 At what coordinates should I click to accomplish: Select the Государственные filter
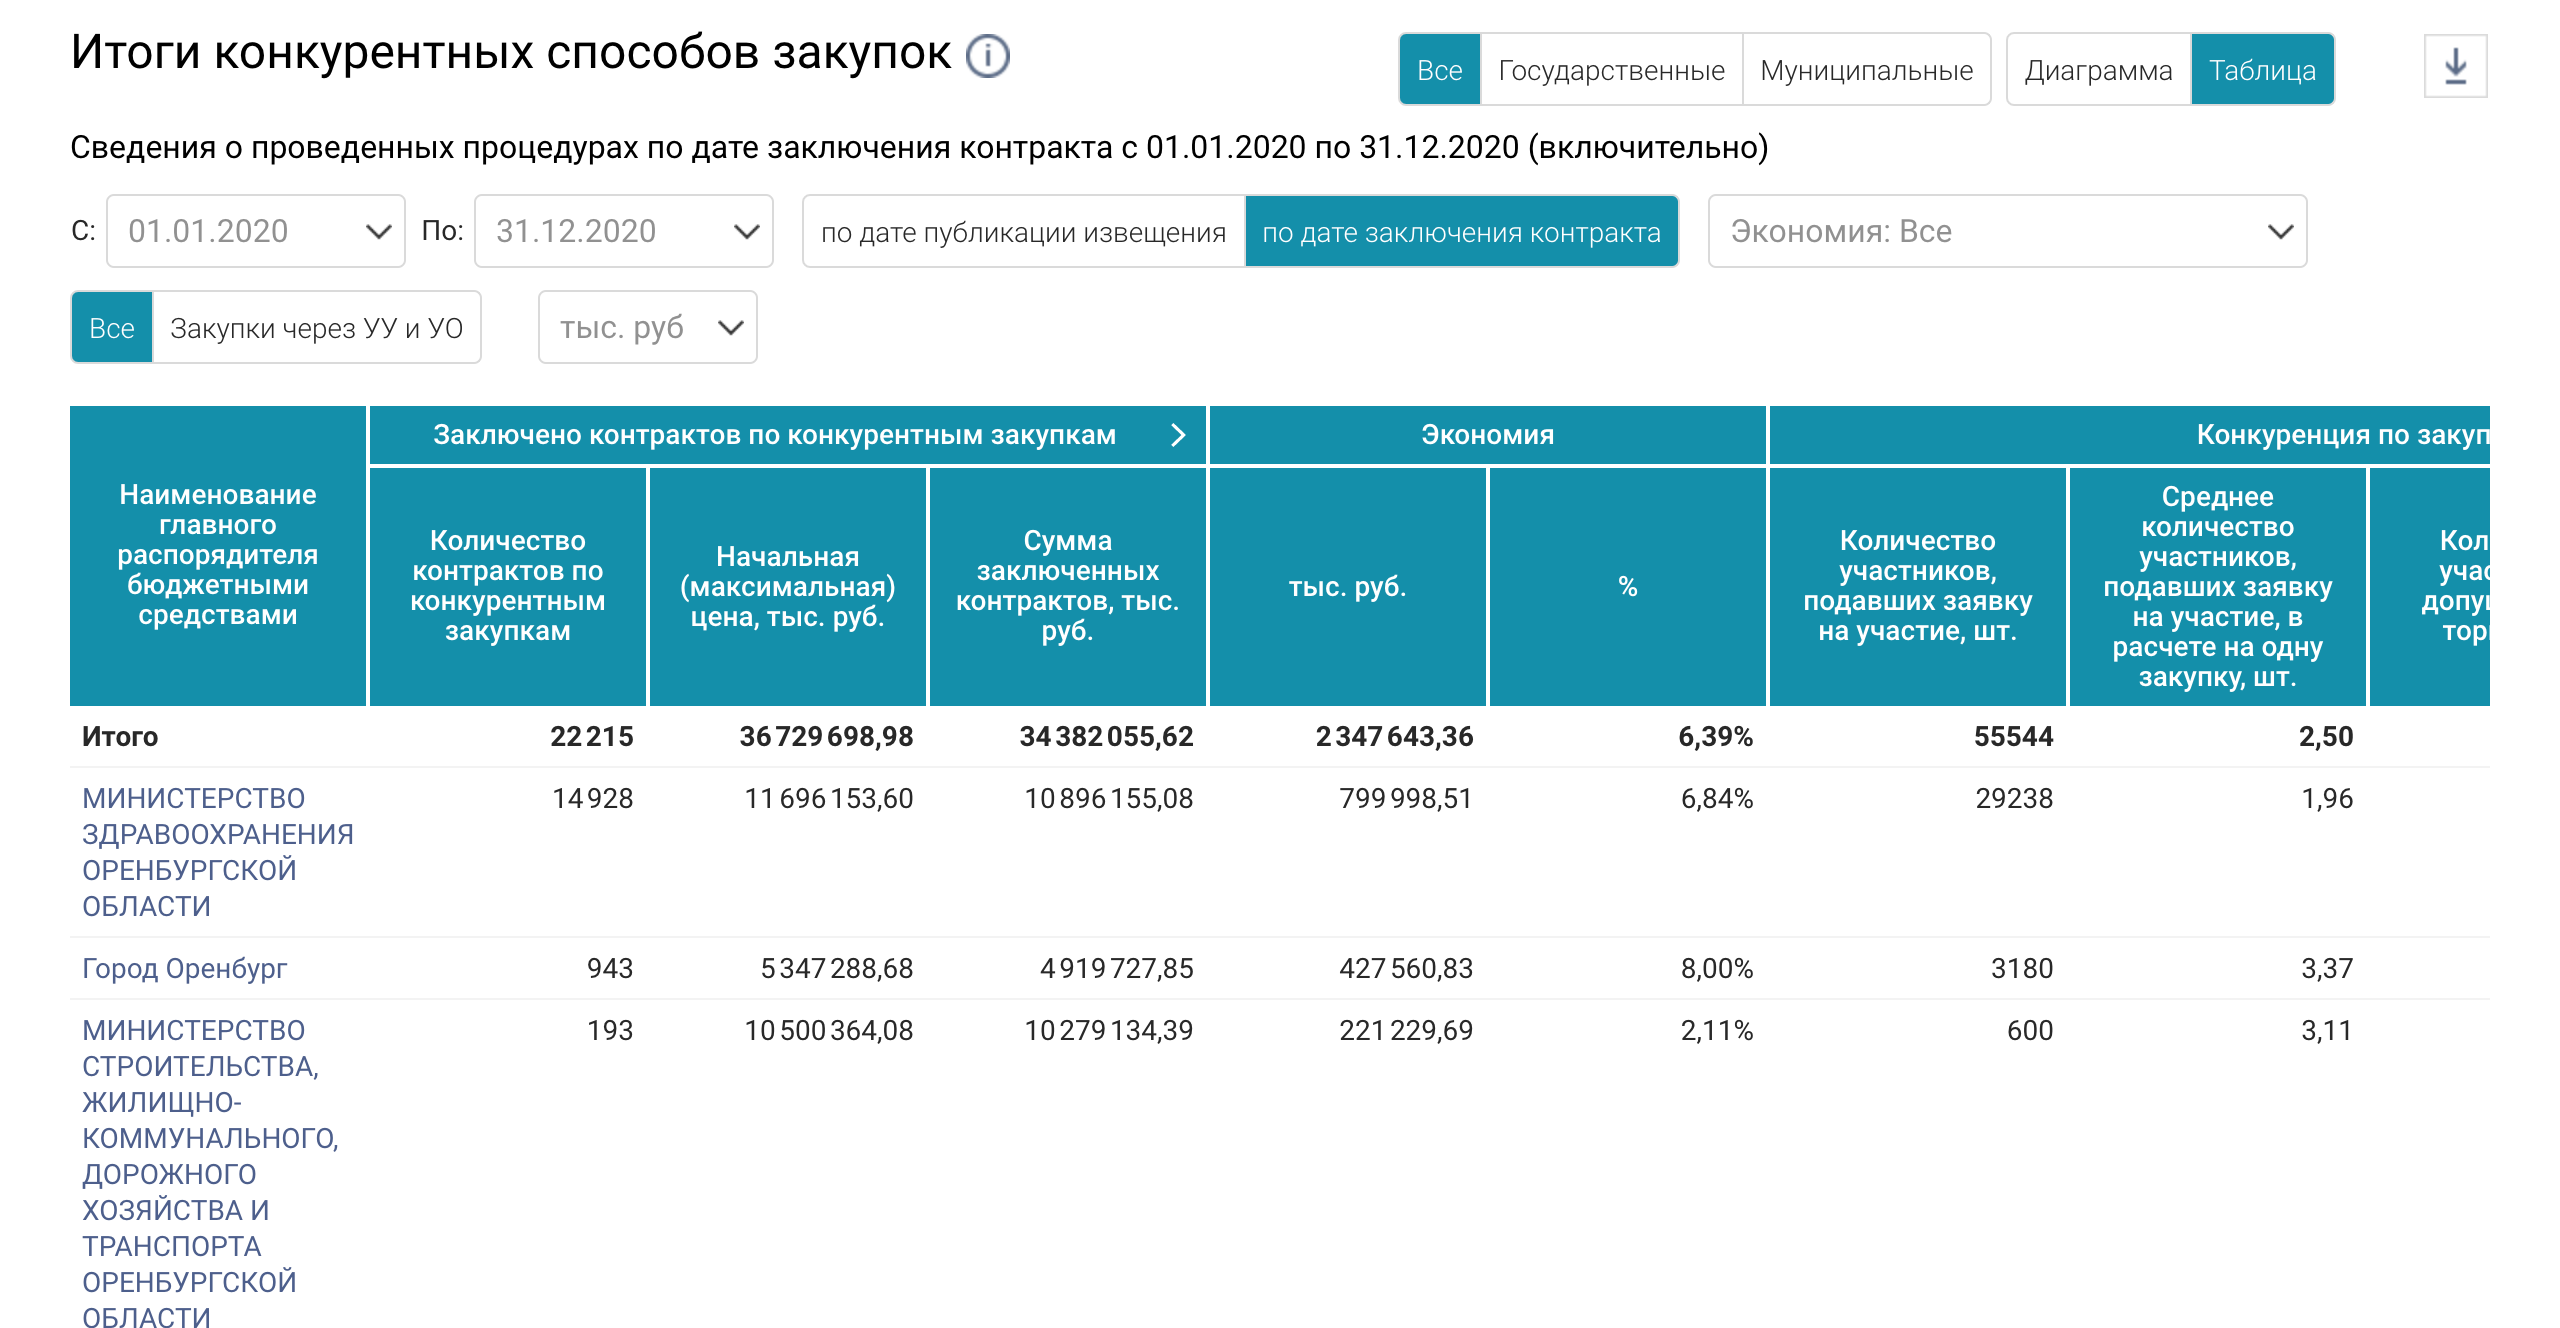[1611, 70]
